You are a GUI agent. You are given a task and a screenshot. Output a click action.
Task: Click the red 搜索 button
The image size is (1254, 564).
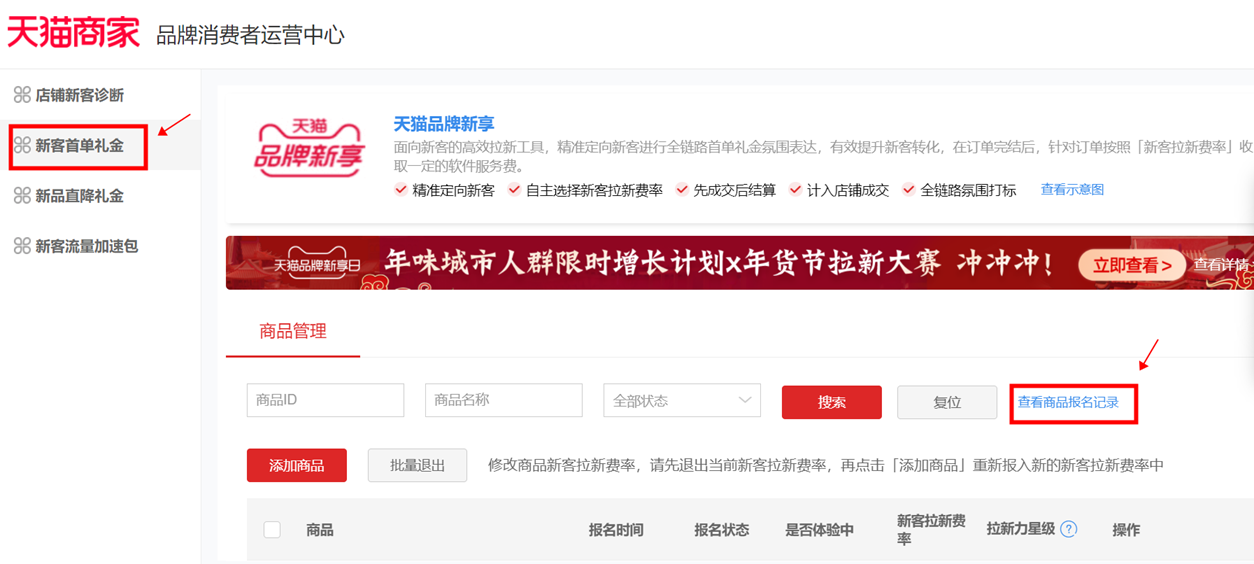point(832,402)
